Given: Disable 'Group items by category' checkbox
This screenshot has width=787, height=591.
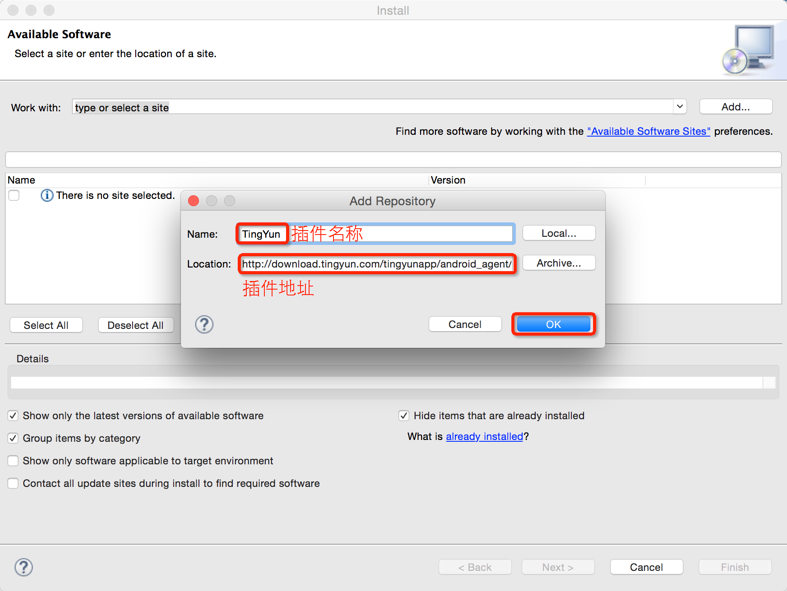Looking at the screenshot, I should [x=13, y=438].
